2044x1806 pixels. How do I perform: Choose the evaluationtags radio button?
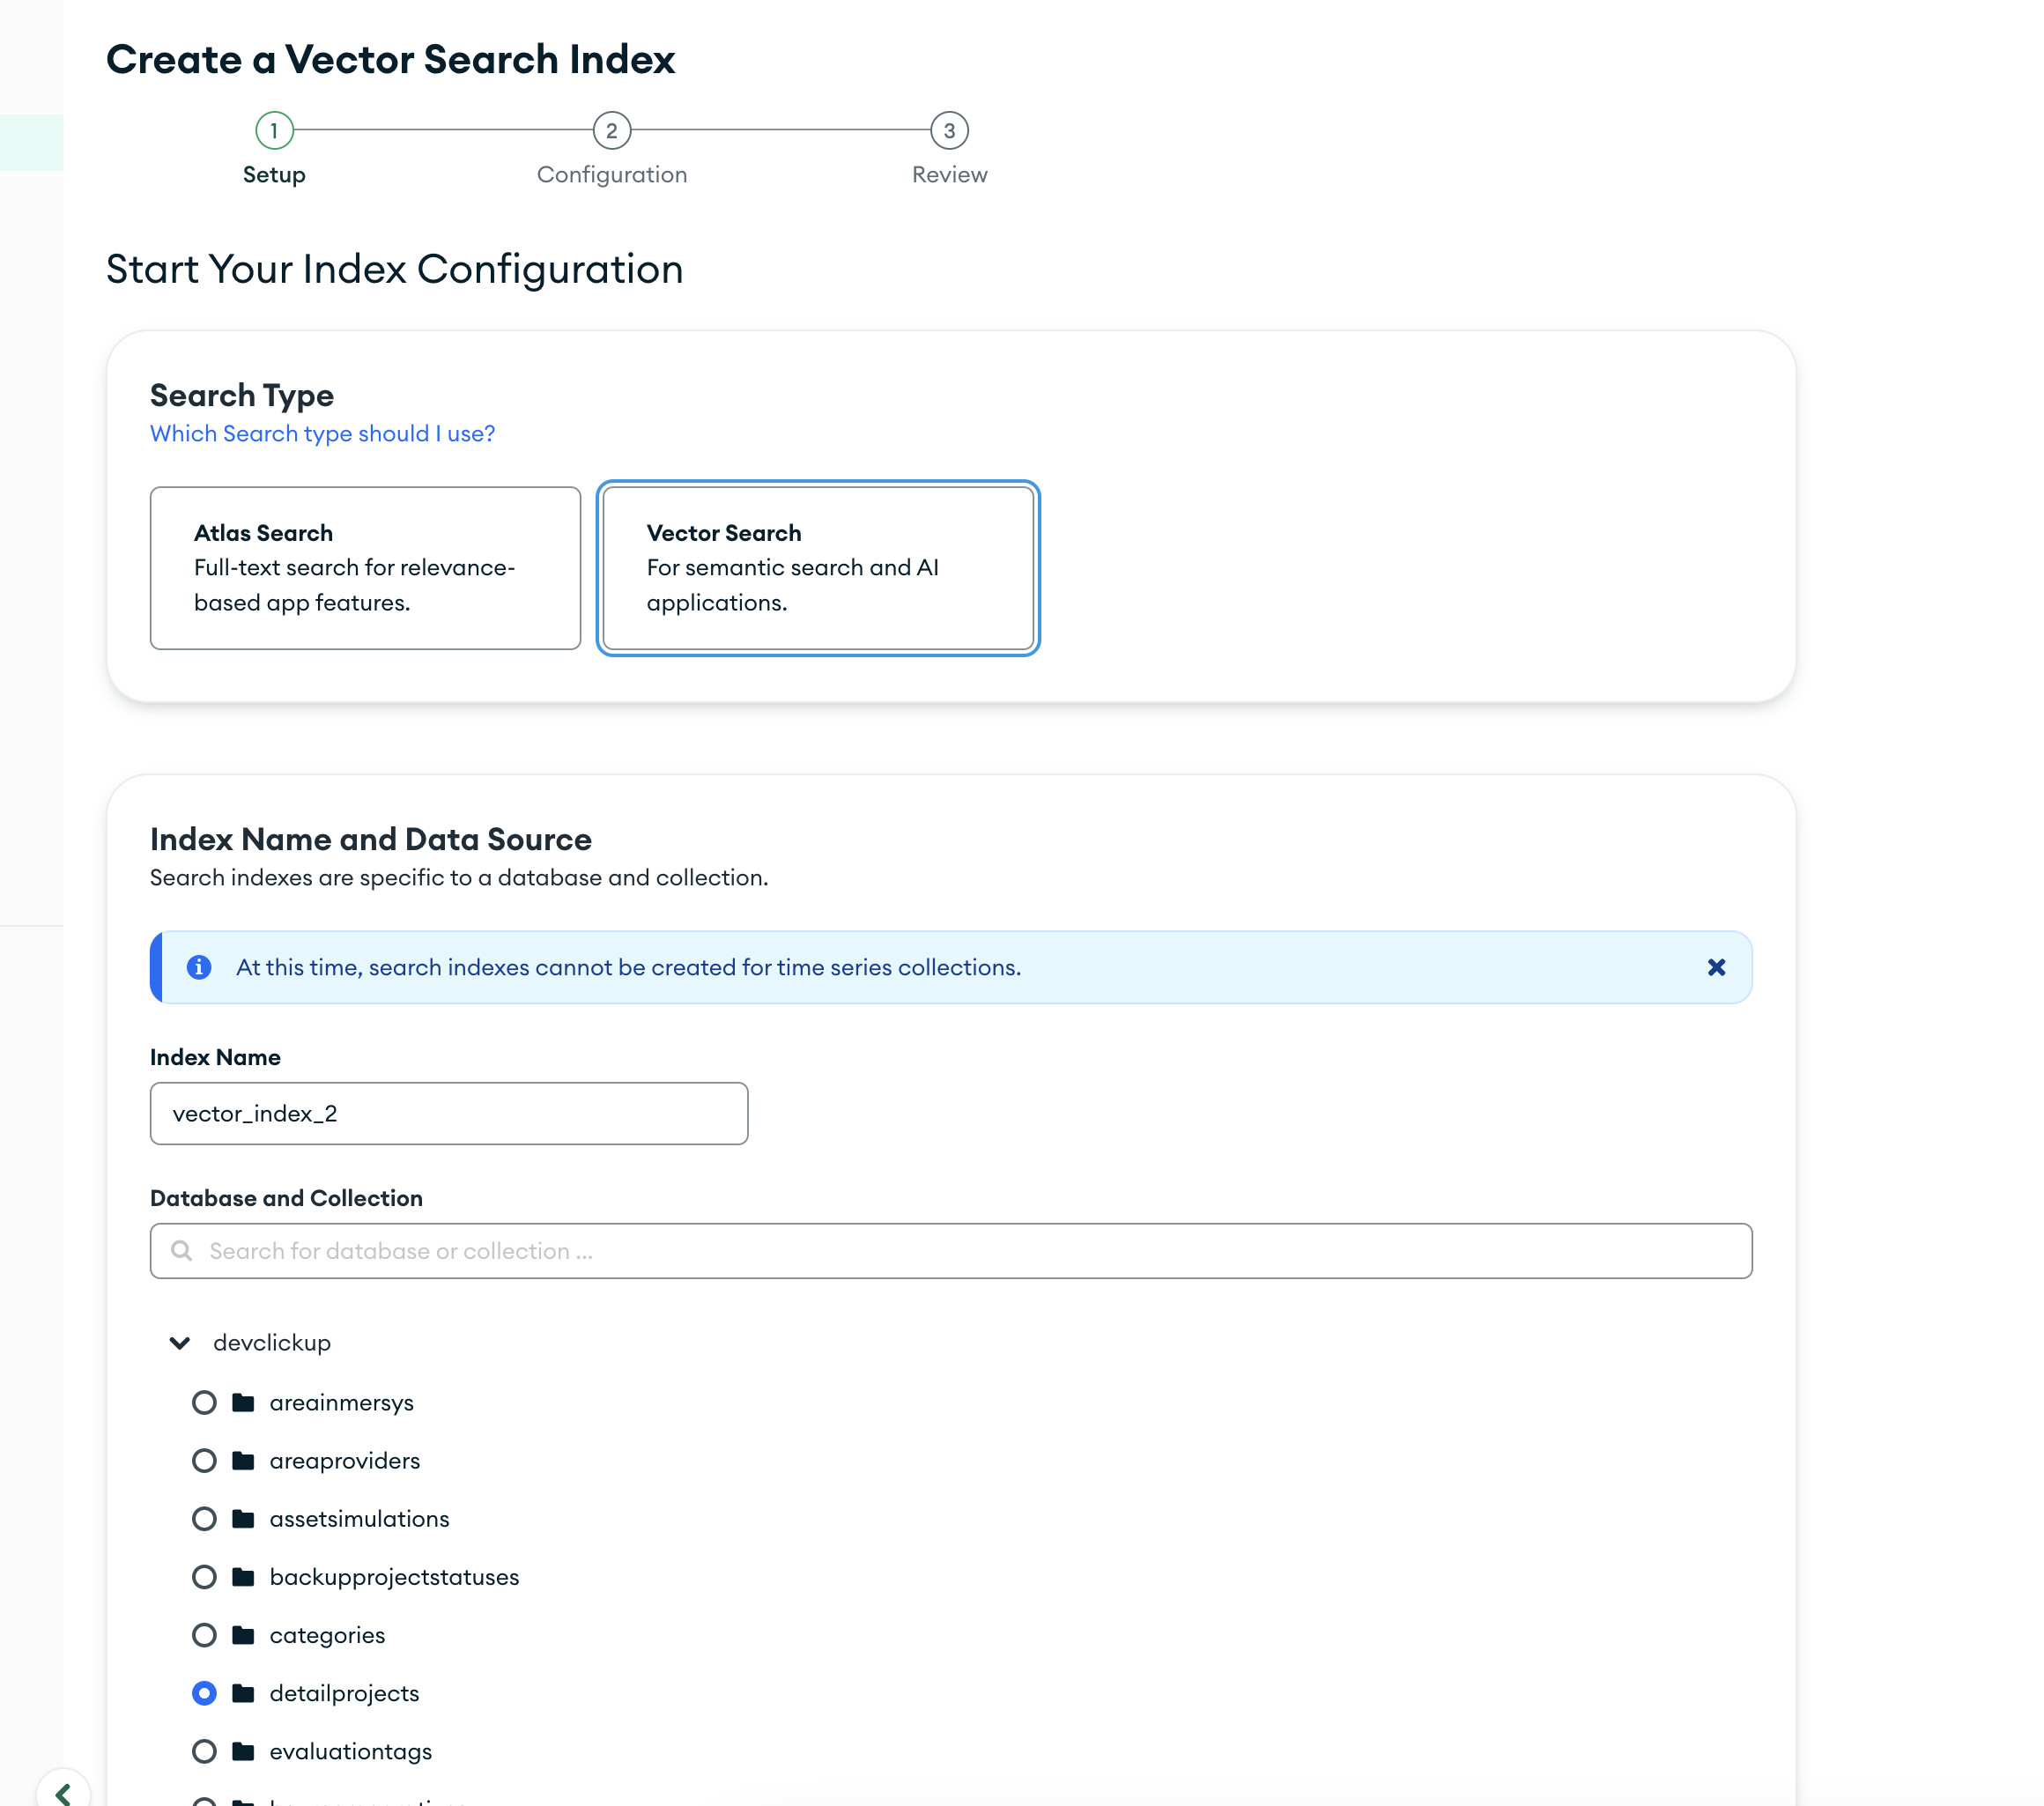tap(204, 1751)
